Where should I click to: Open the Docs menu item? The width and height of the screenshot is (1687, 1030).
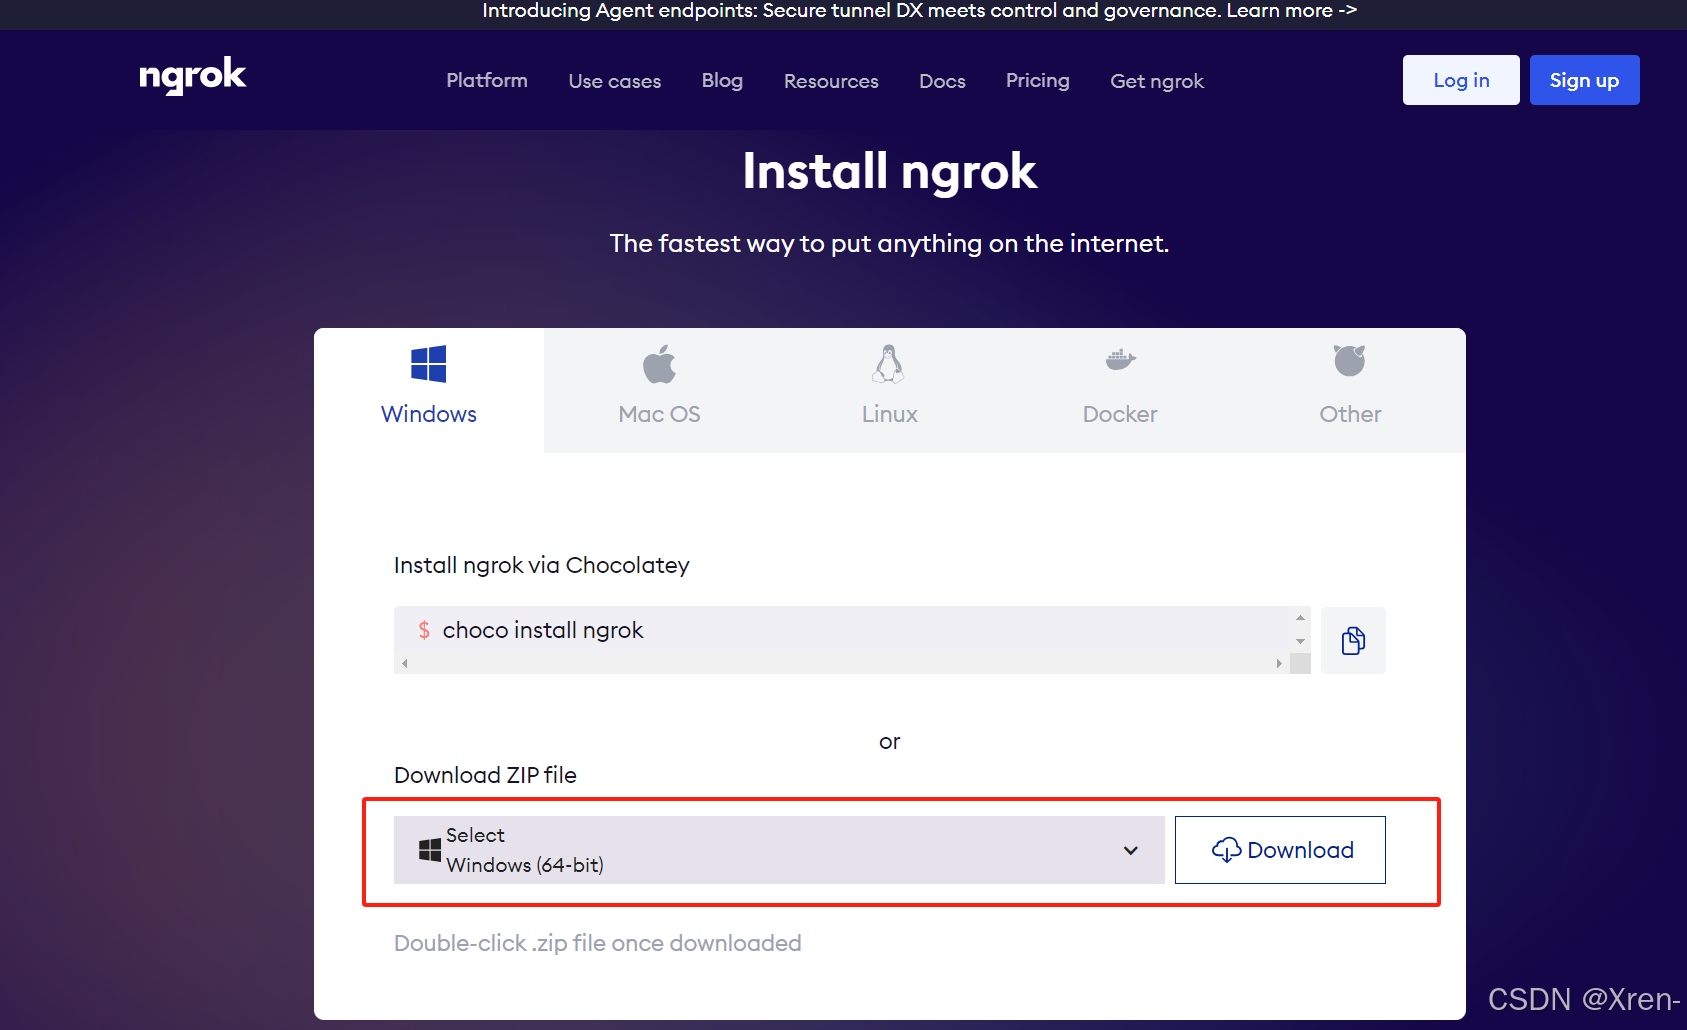941,81
